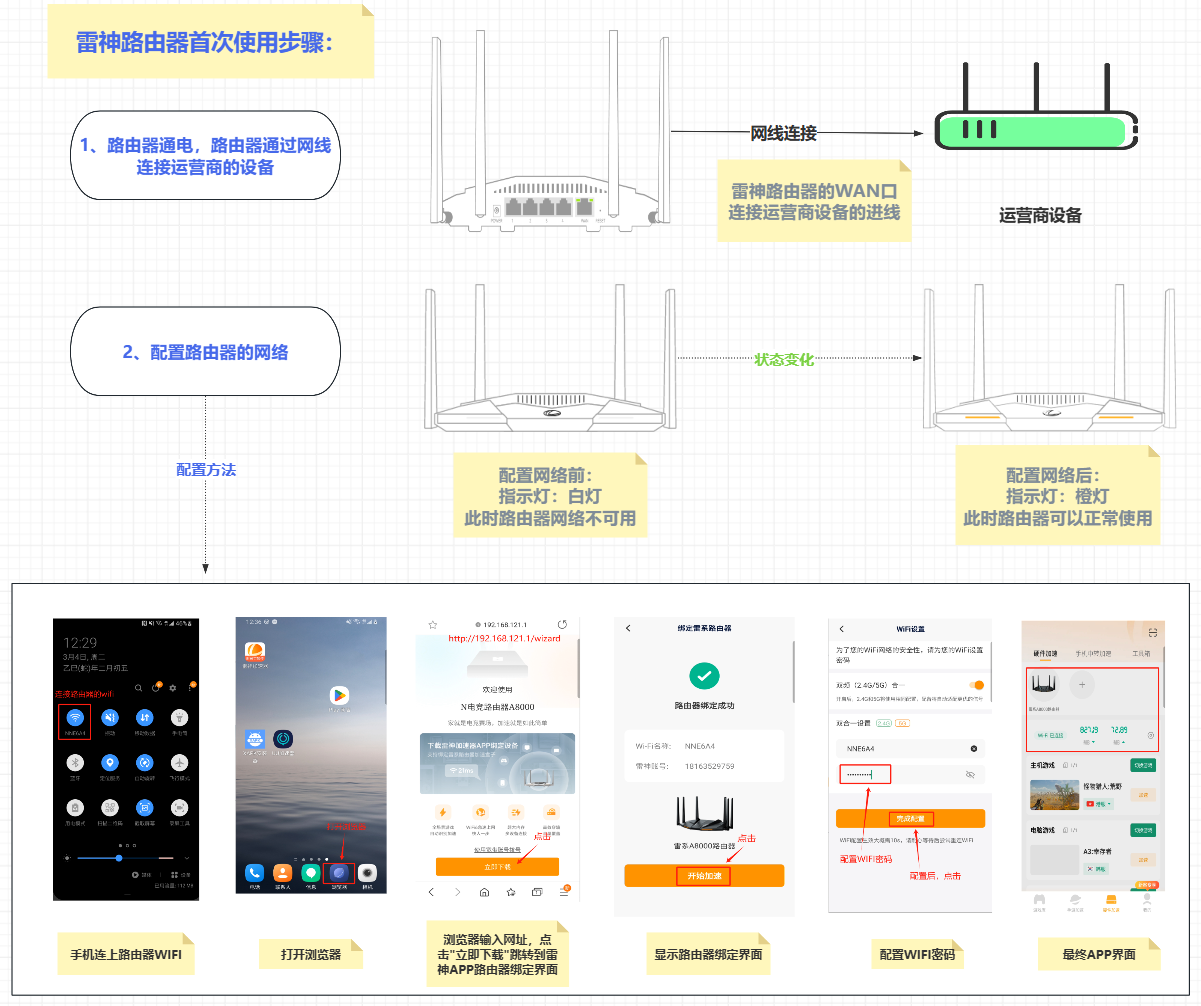Tap the WiFi quick-settings toggle labeled NNE6A4
The width and height of the screenshot is (1201, 1006).
[x=75, y=717]
